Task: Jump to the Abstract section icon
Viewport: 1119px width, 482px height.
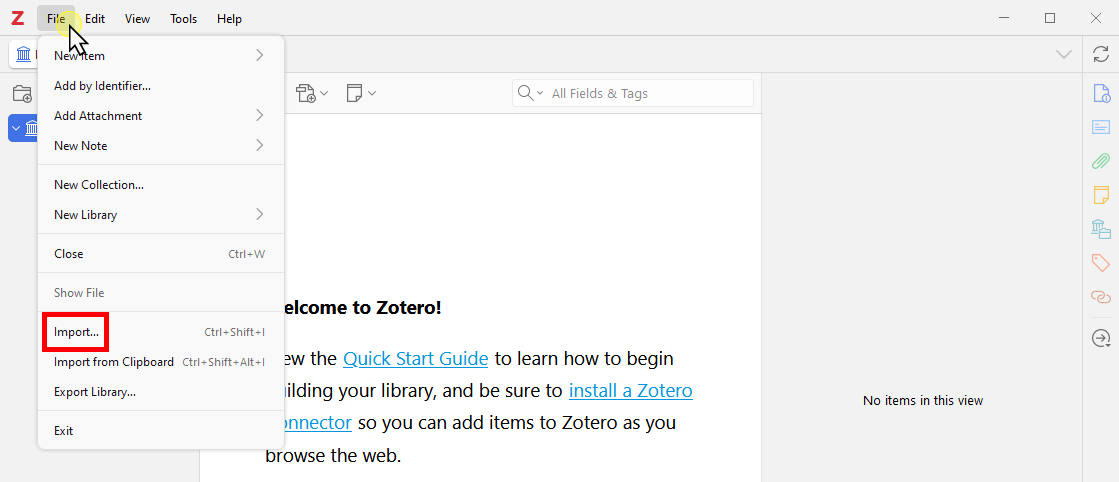Action: point(1100,127)
